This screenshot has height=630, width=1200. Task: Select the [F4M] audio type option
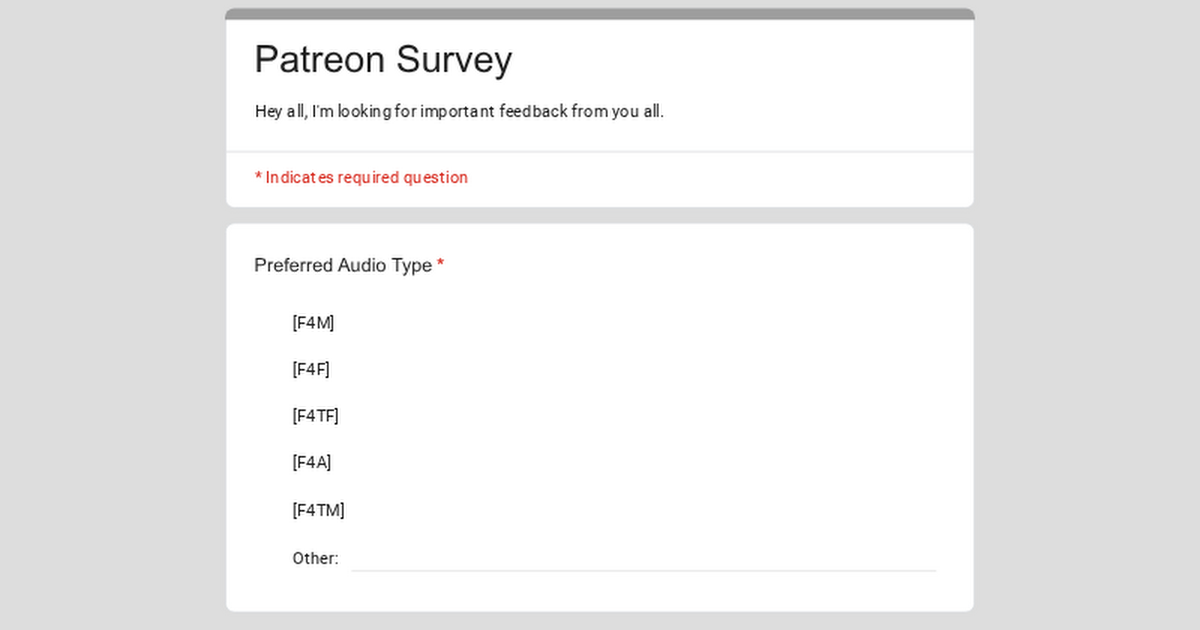click(x=313, y=323)
